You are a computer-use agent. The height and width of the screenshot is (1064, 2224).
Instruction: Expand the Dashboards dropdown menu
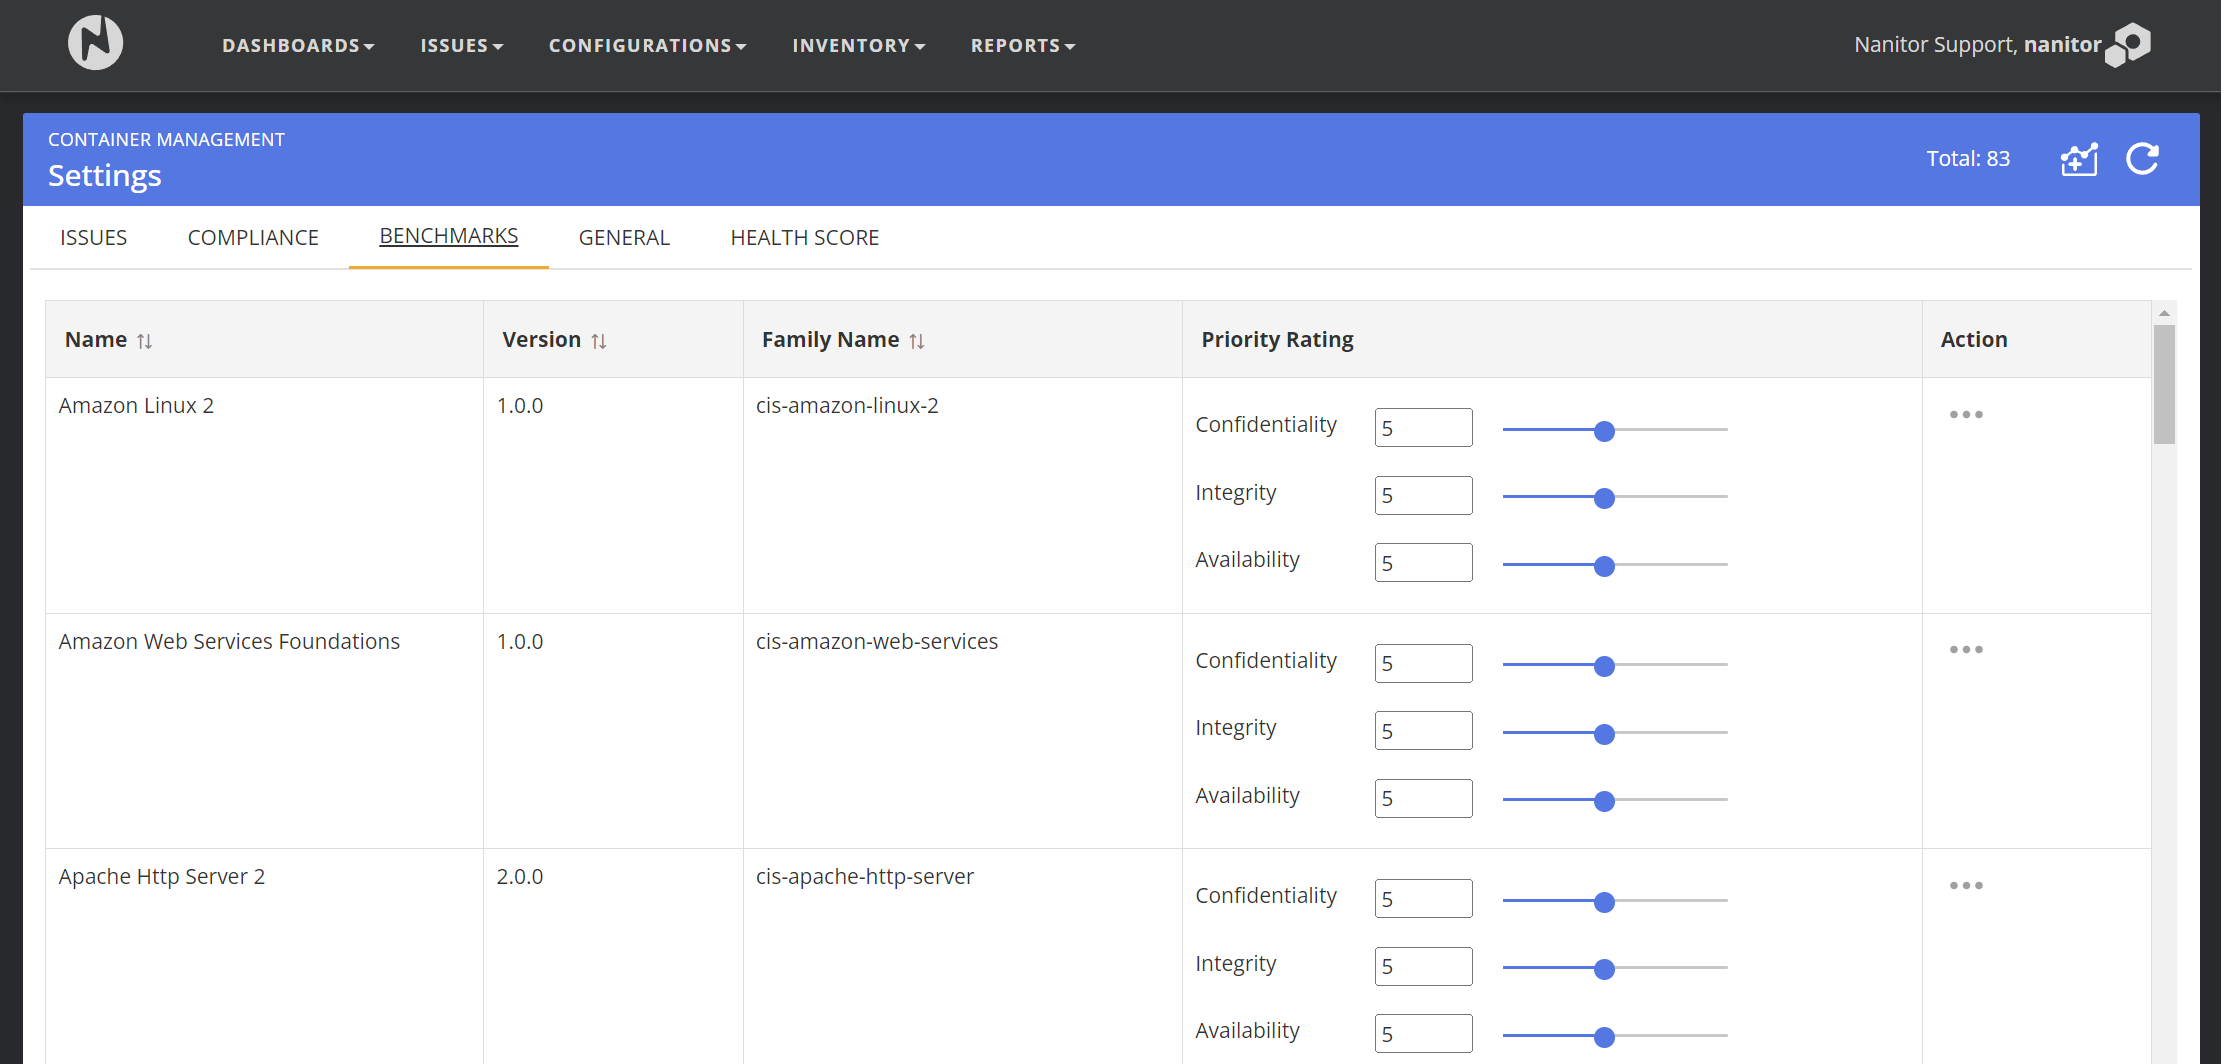coord(298,46)
